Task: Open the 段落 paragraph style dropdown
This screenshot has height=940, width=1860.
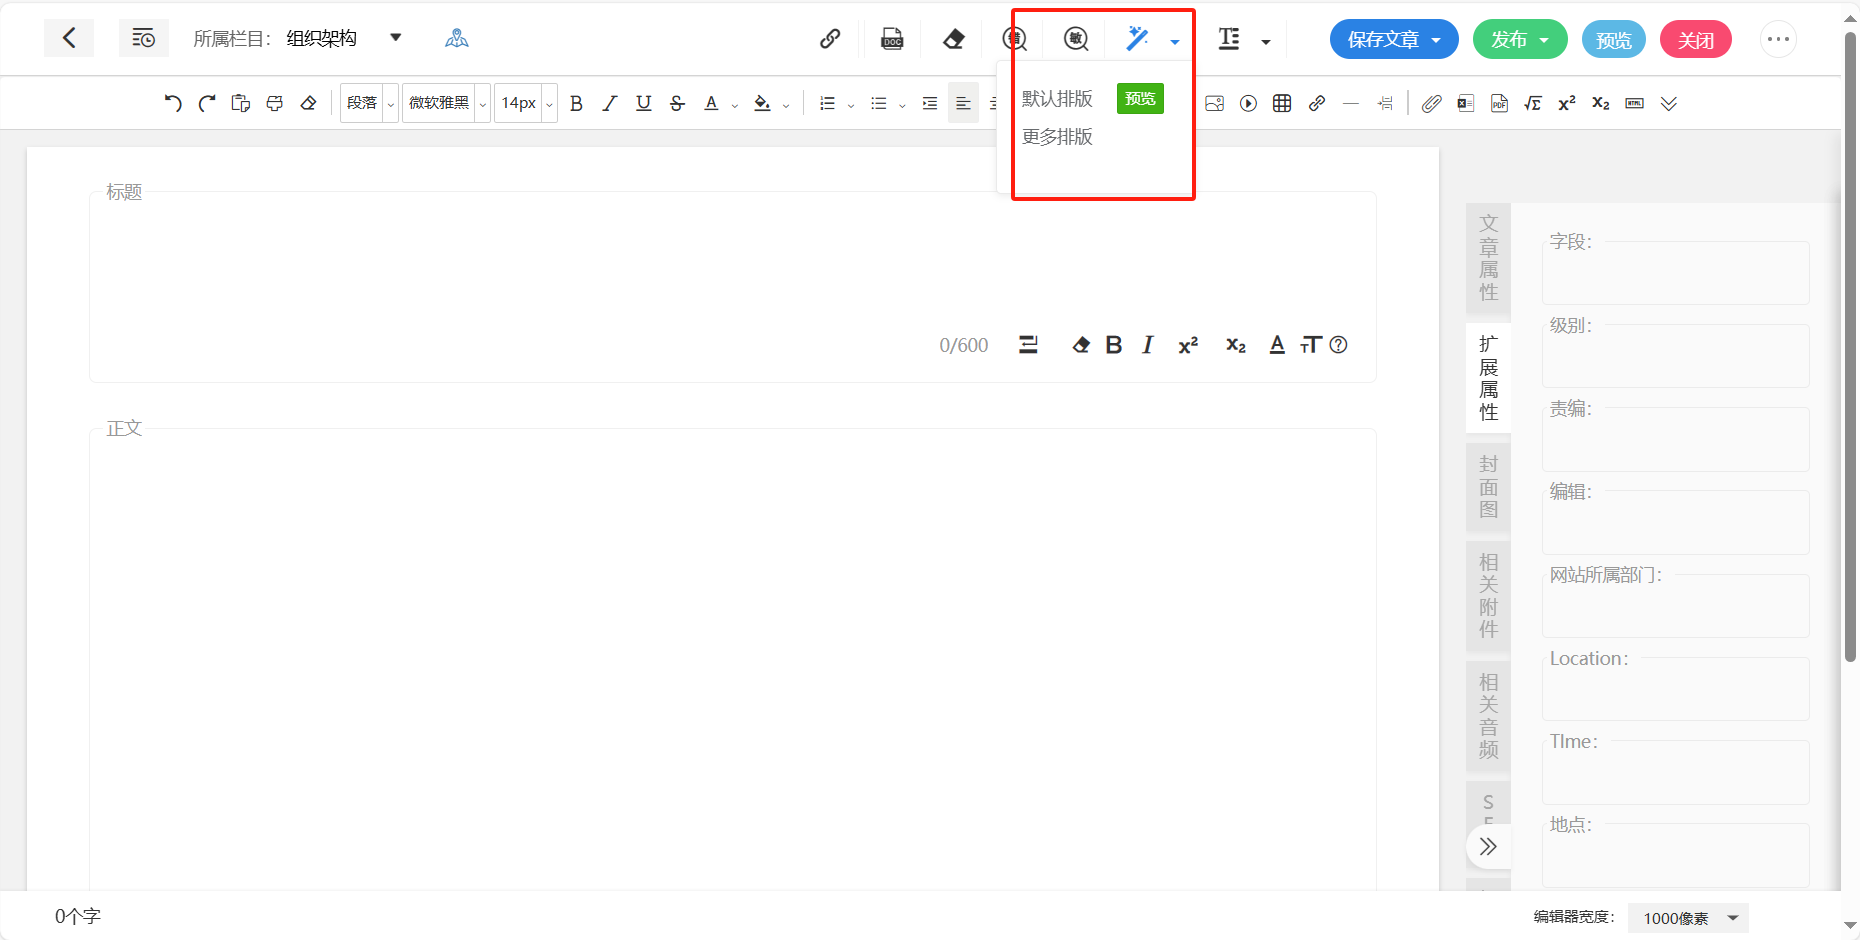Action: coord(369,103)
